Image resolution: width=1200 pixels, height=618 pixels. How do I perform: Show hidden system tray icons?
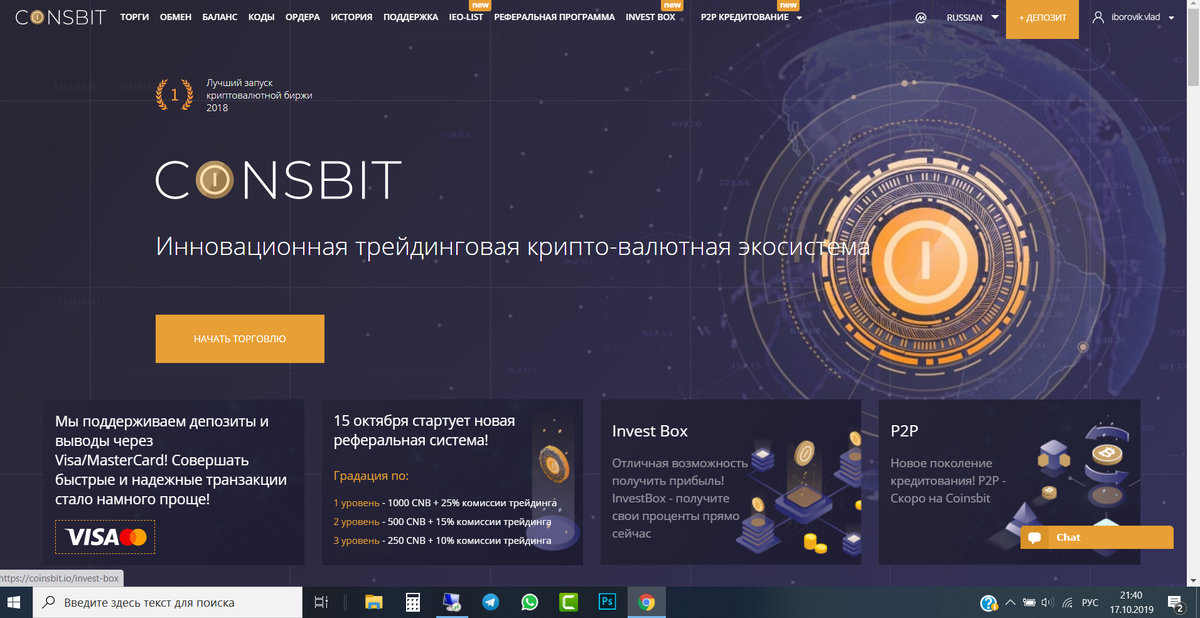tap(1009, 602)
